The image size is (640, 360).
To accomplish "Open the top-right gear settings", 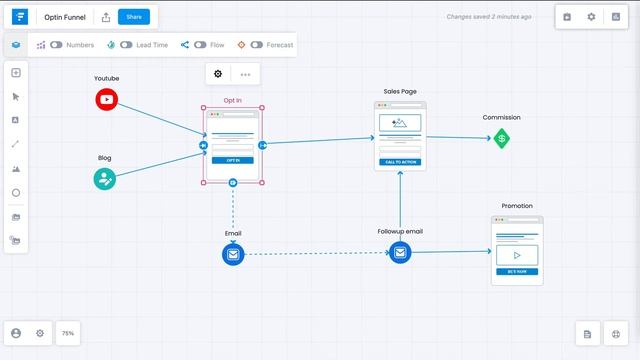I will pyautogui.click(x=591, y=17).
